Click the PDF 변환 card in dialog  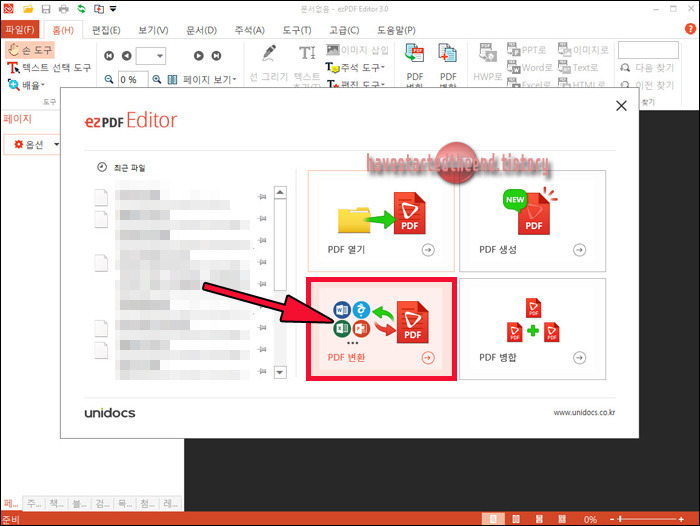click(381, 329)
